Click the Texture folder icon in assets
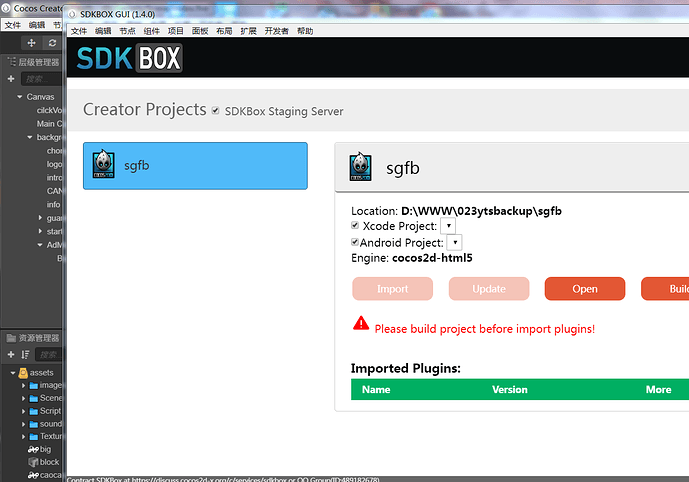The width and height of the screenshot is (689, 482). tap(33, 437)
